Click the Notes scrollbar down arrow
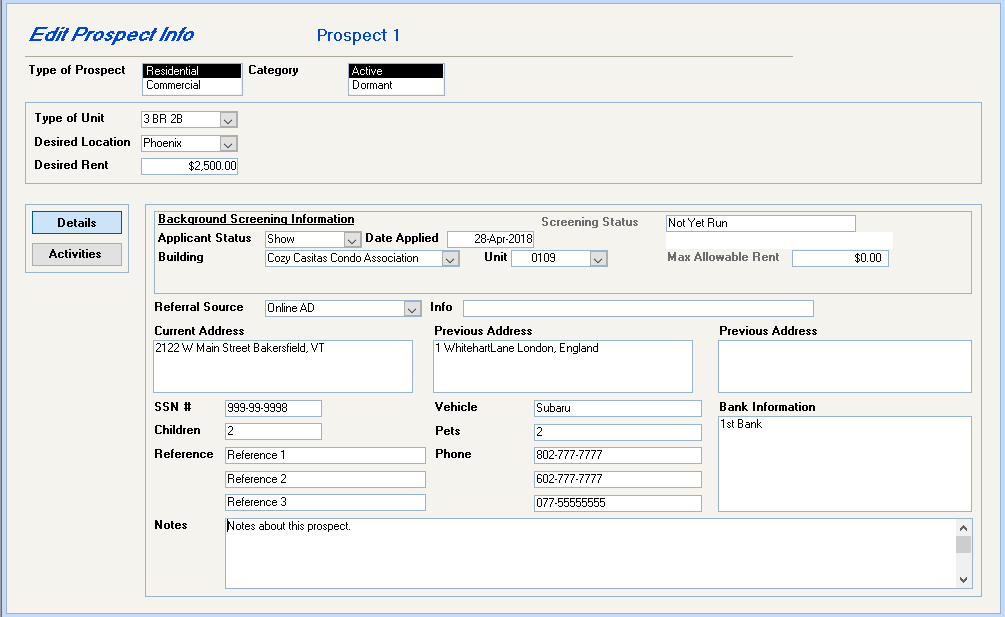1005x617 pixels. (963, 579)
